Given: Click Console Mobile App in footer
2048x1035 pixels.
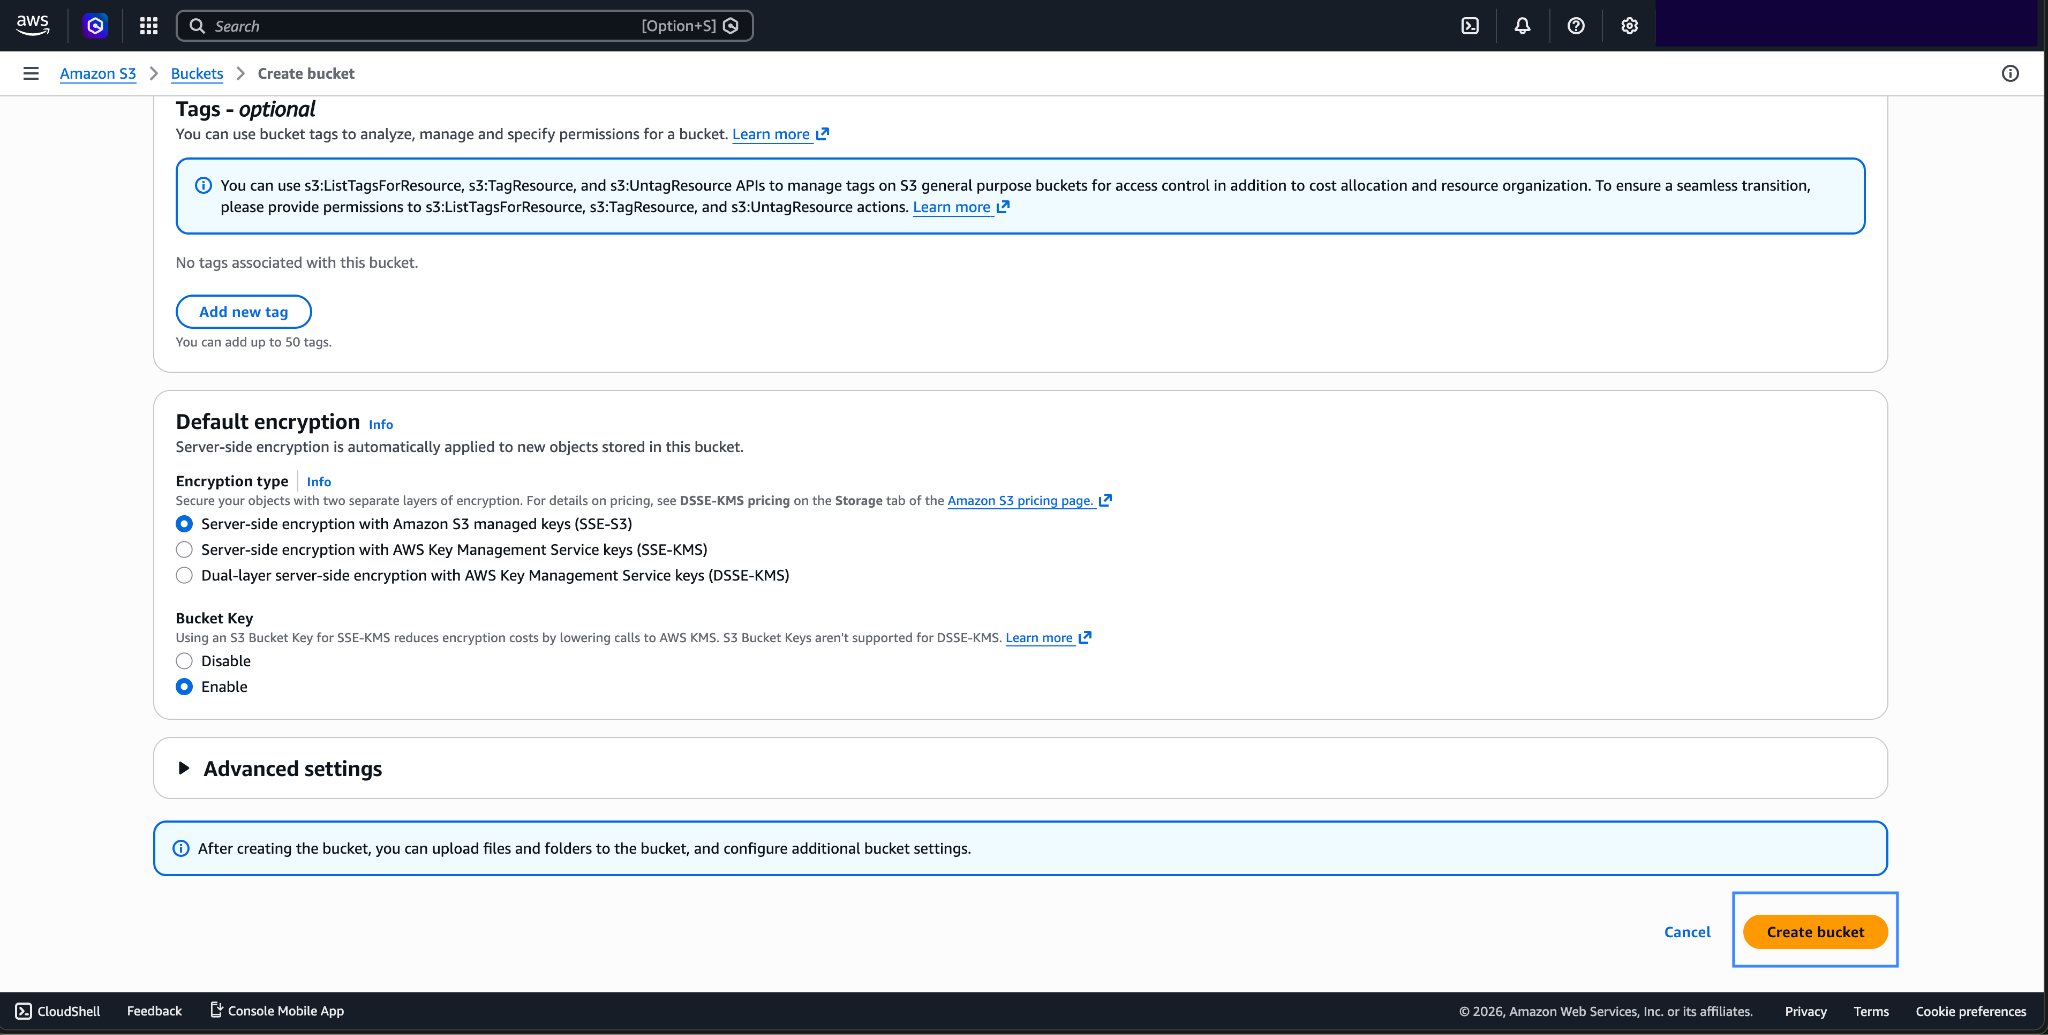Looking at the screenshot, I should click(277, 1011).
